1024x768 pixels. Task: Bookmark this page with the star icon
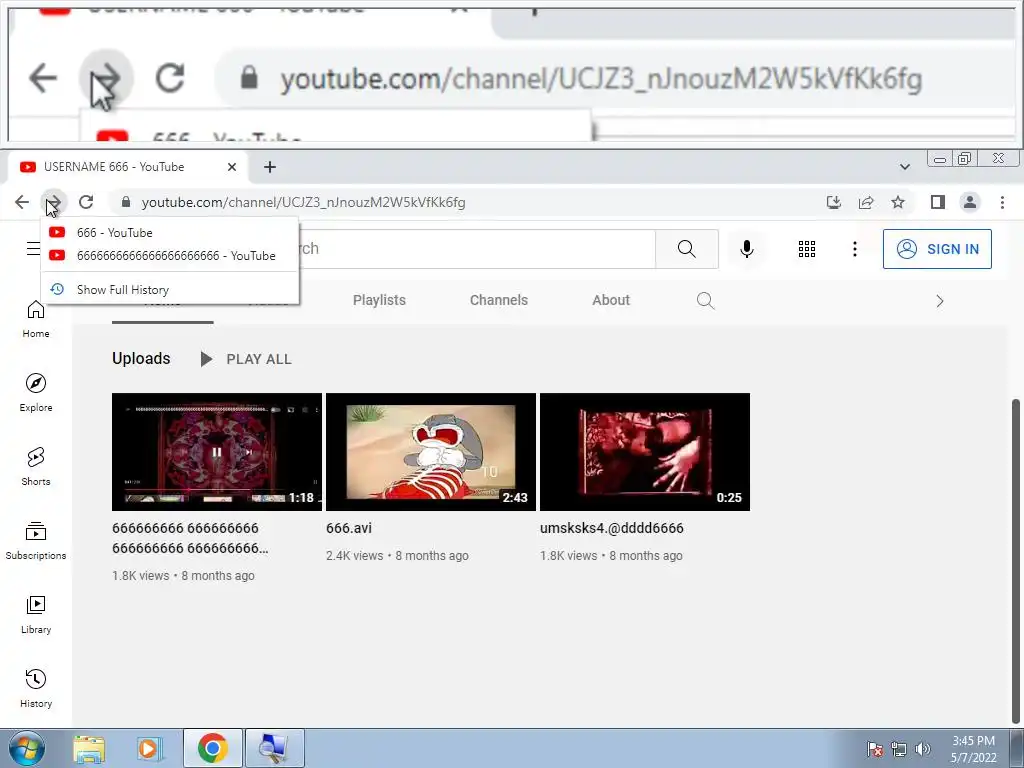[898, 202]
